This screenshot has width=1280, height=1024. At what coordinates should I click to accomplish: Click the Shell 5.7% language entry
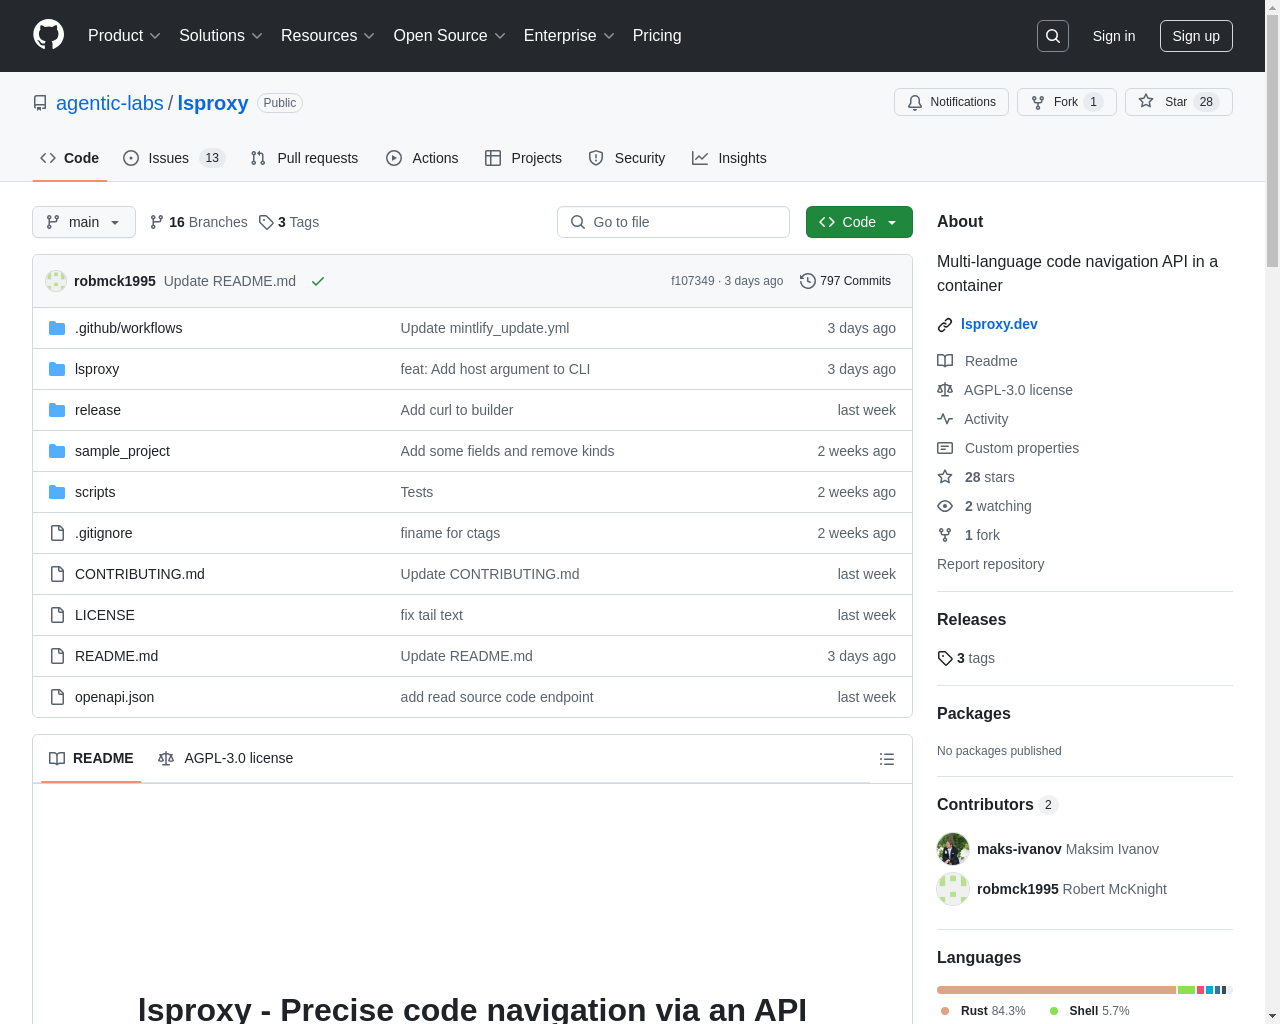(x=1089, y=1011)
